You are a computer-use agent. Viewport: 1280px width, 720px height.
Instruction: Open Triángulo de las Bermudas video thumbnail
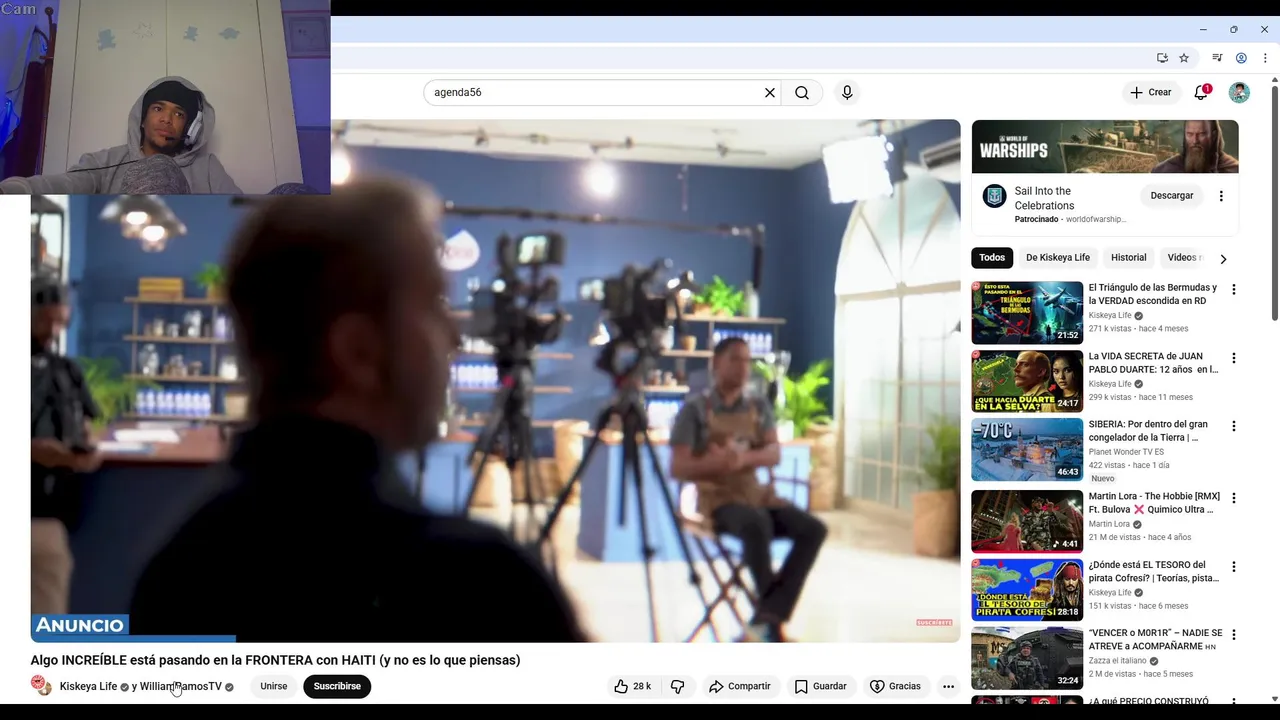pos(1027,312)
